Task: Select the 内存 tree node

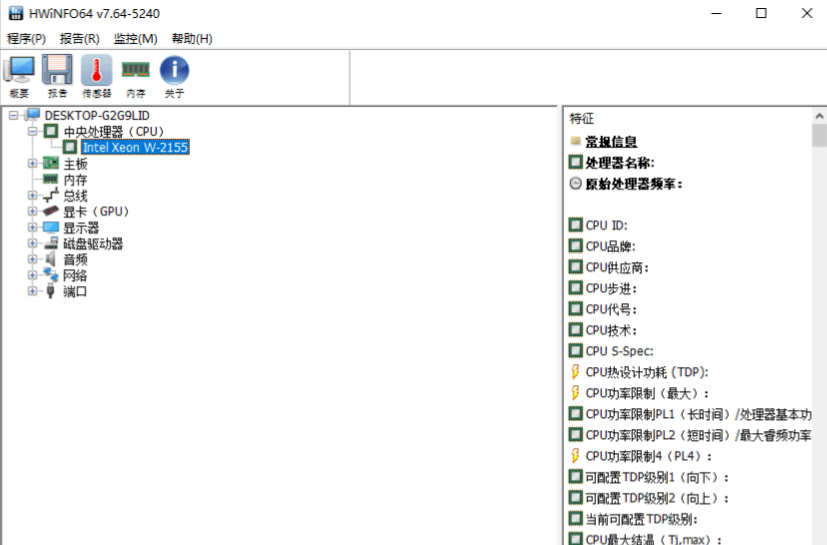Action: pos(75,180)
